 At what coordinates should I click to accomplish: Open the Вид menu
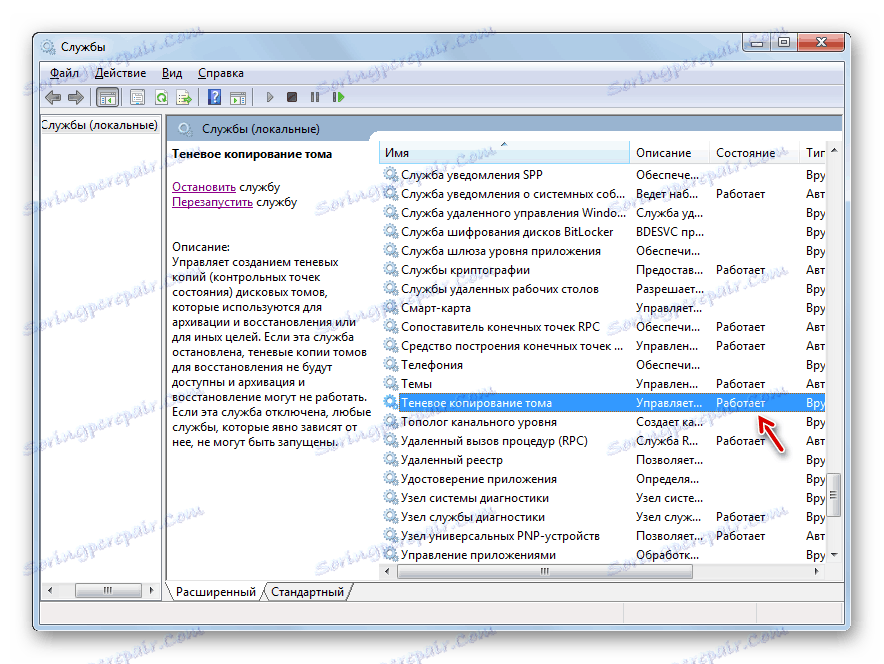pos(172,73)
